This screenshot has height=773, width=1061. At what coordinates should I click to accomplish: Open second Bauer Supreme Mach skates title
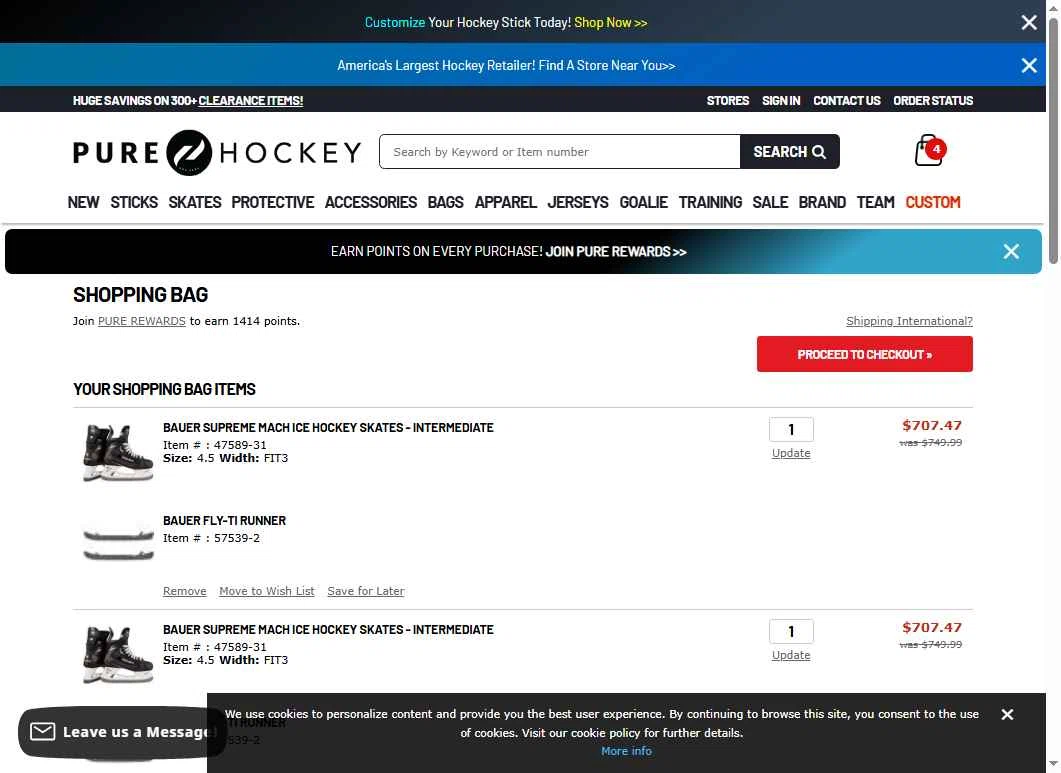click(x=328, y=630)
